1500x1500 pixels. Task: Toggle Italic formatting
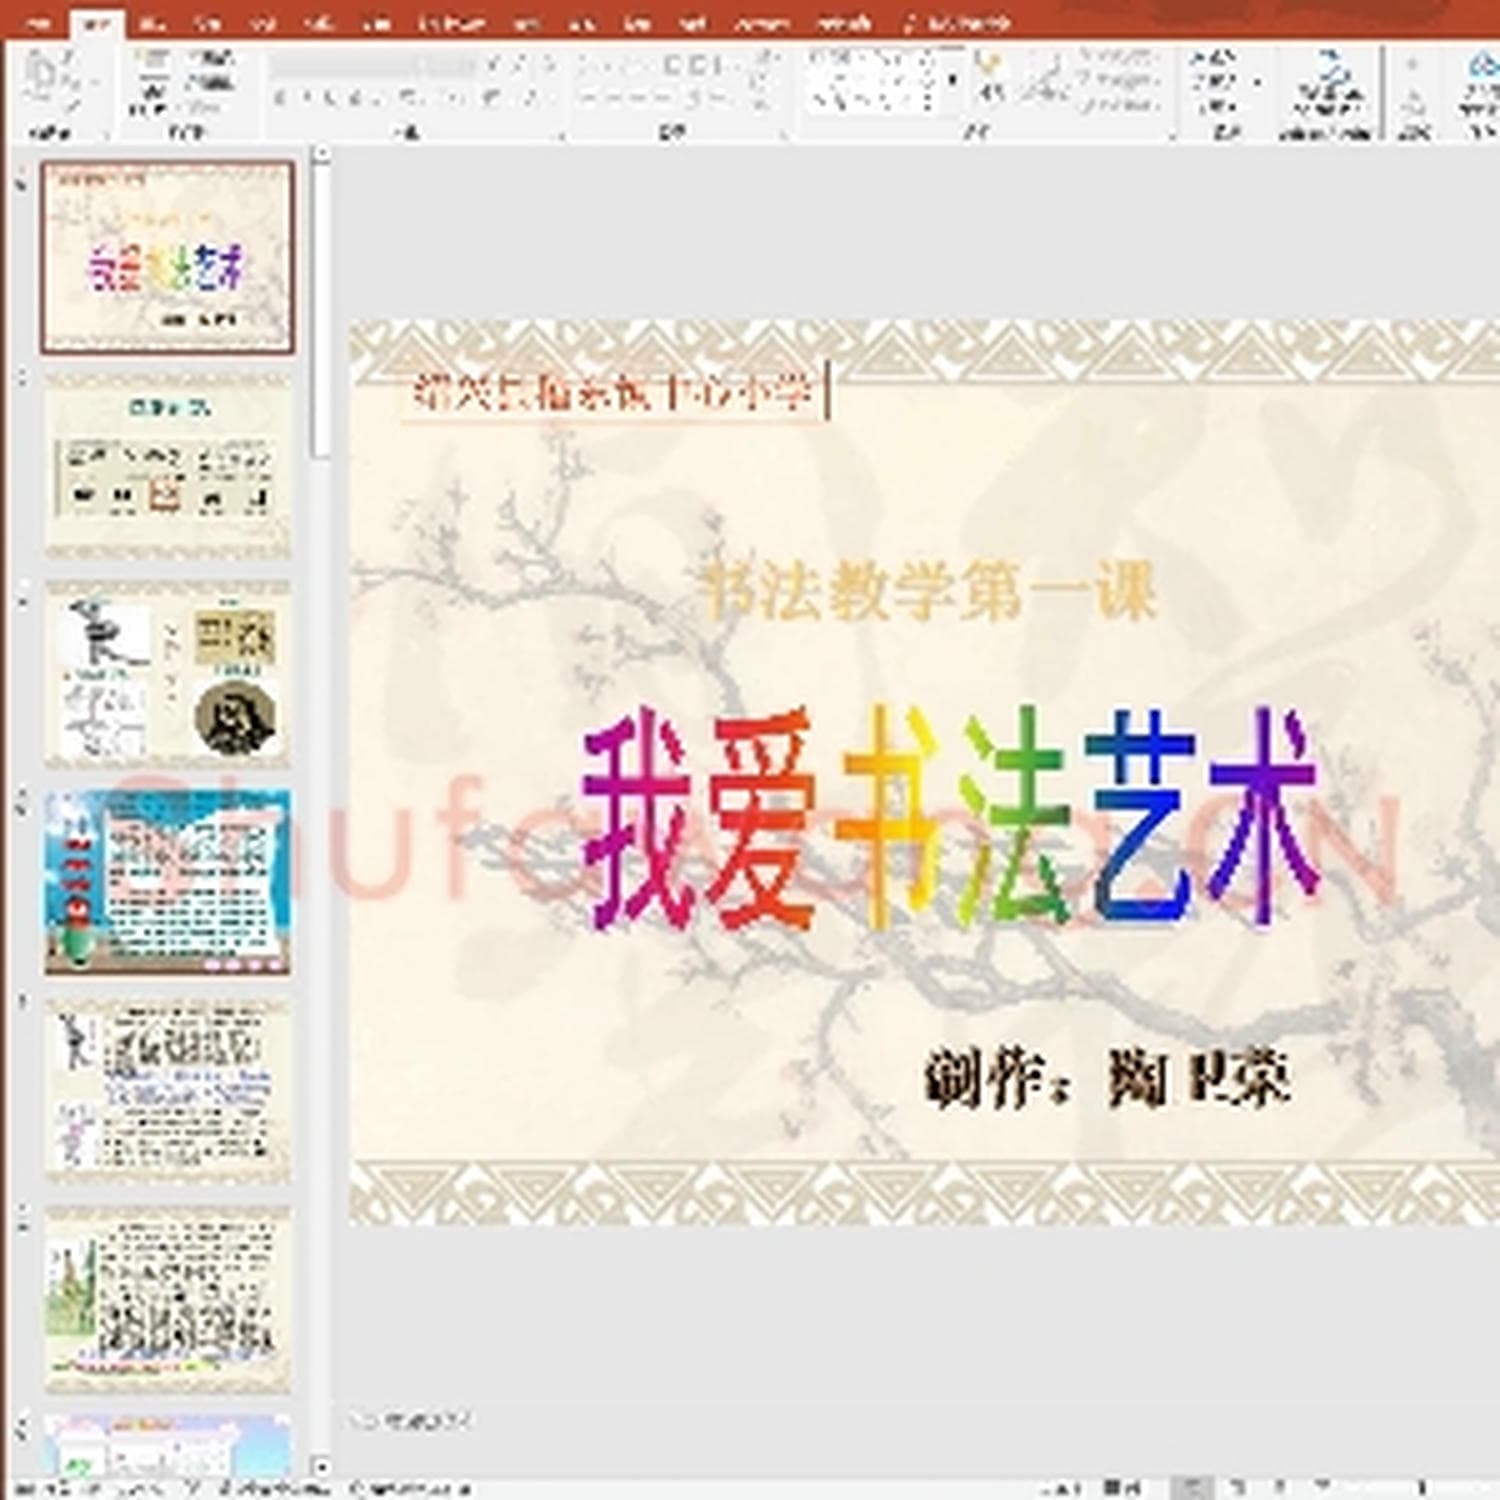(x=306, y=98)
